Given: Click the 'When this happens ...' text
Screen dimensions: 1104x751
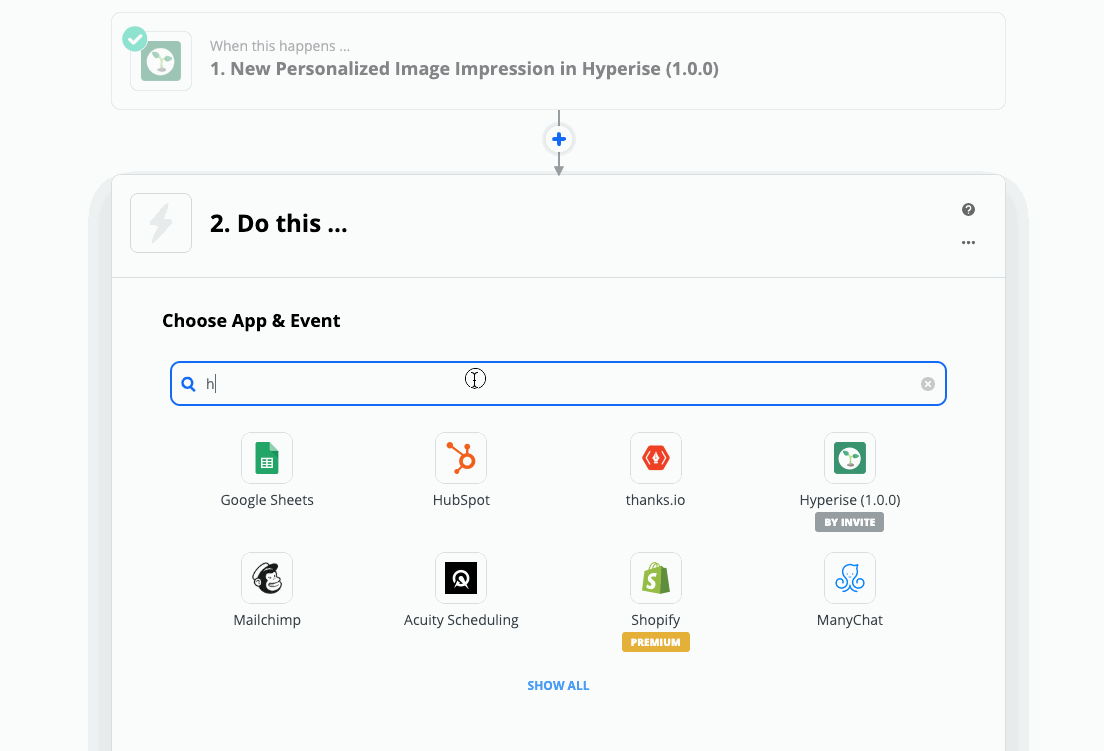Looking at the screenshot, I should point(280,46).
